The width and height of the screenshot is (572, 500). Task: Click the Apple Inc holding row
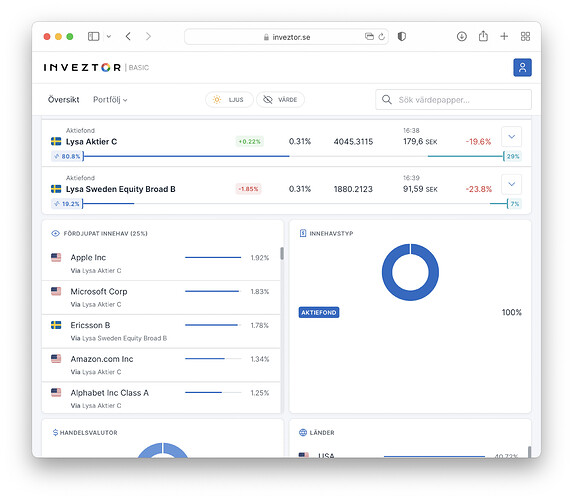pyautogui.click(x=161, y=263)
